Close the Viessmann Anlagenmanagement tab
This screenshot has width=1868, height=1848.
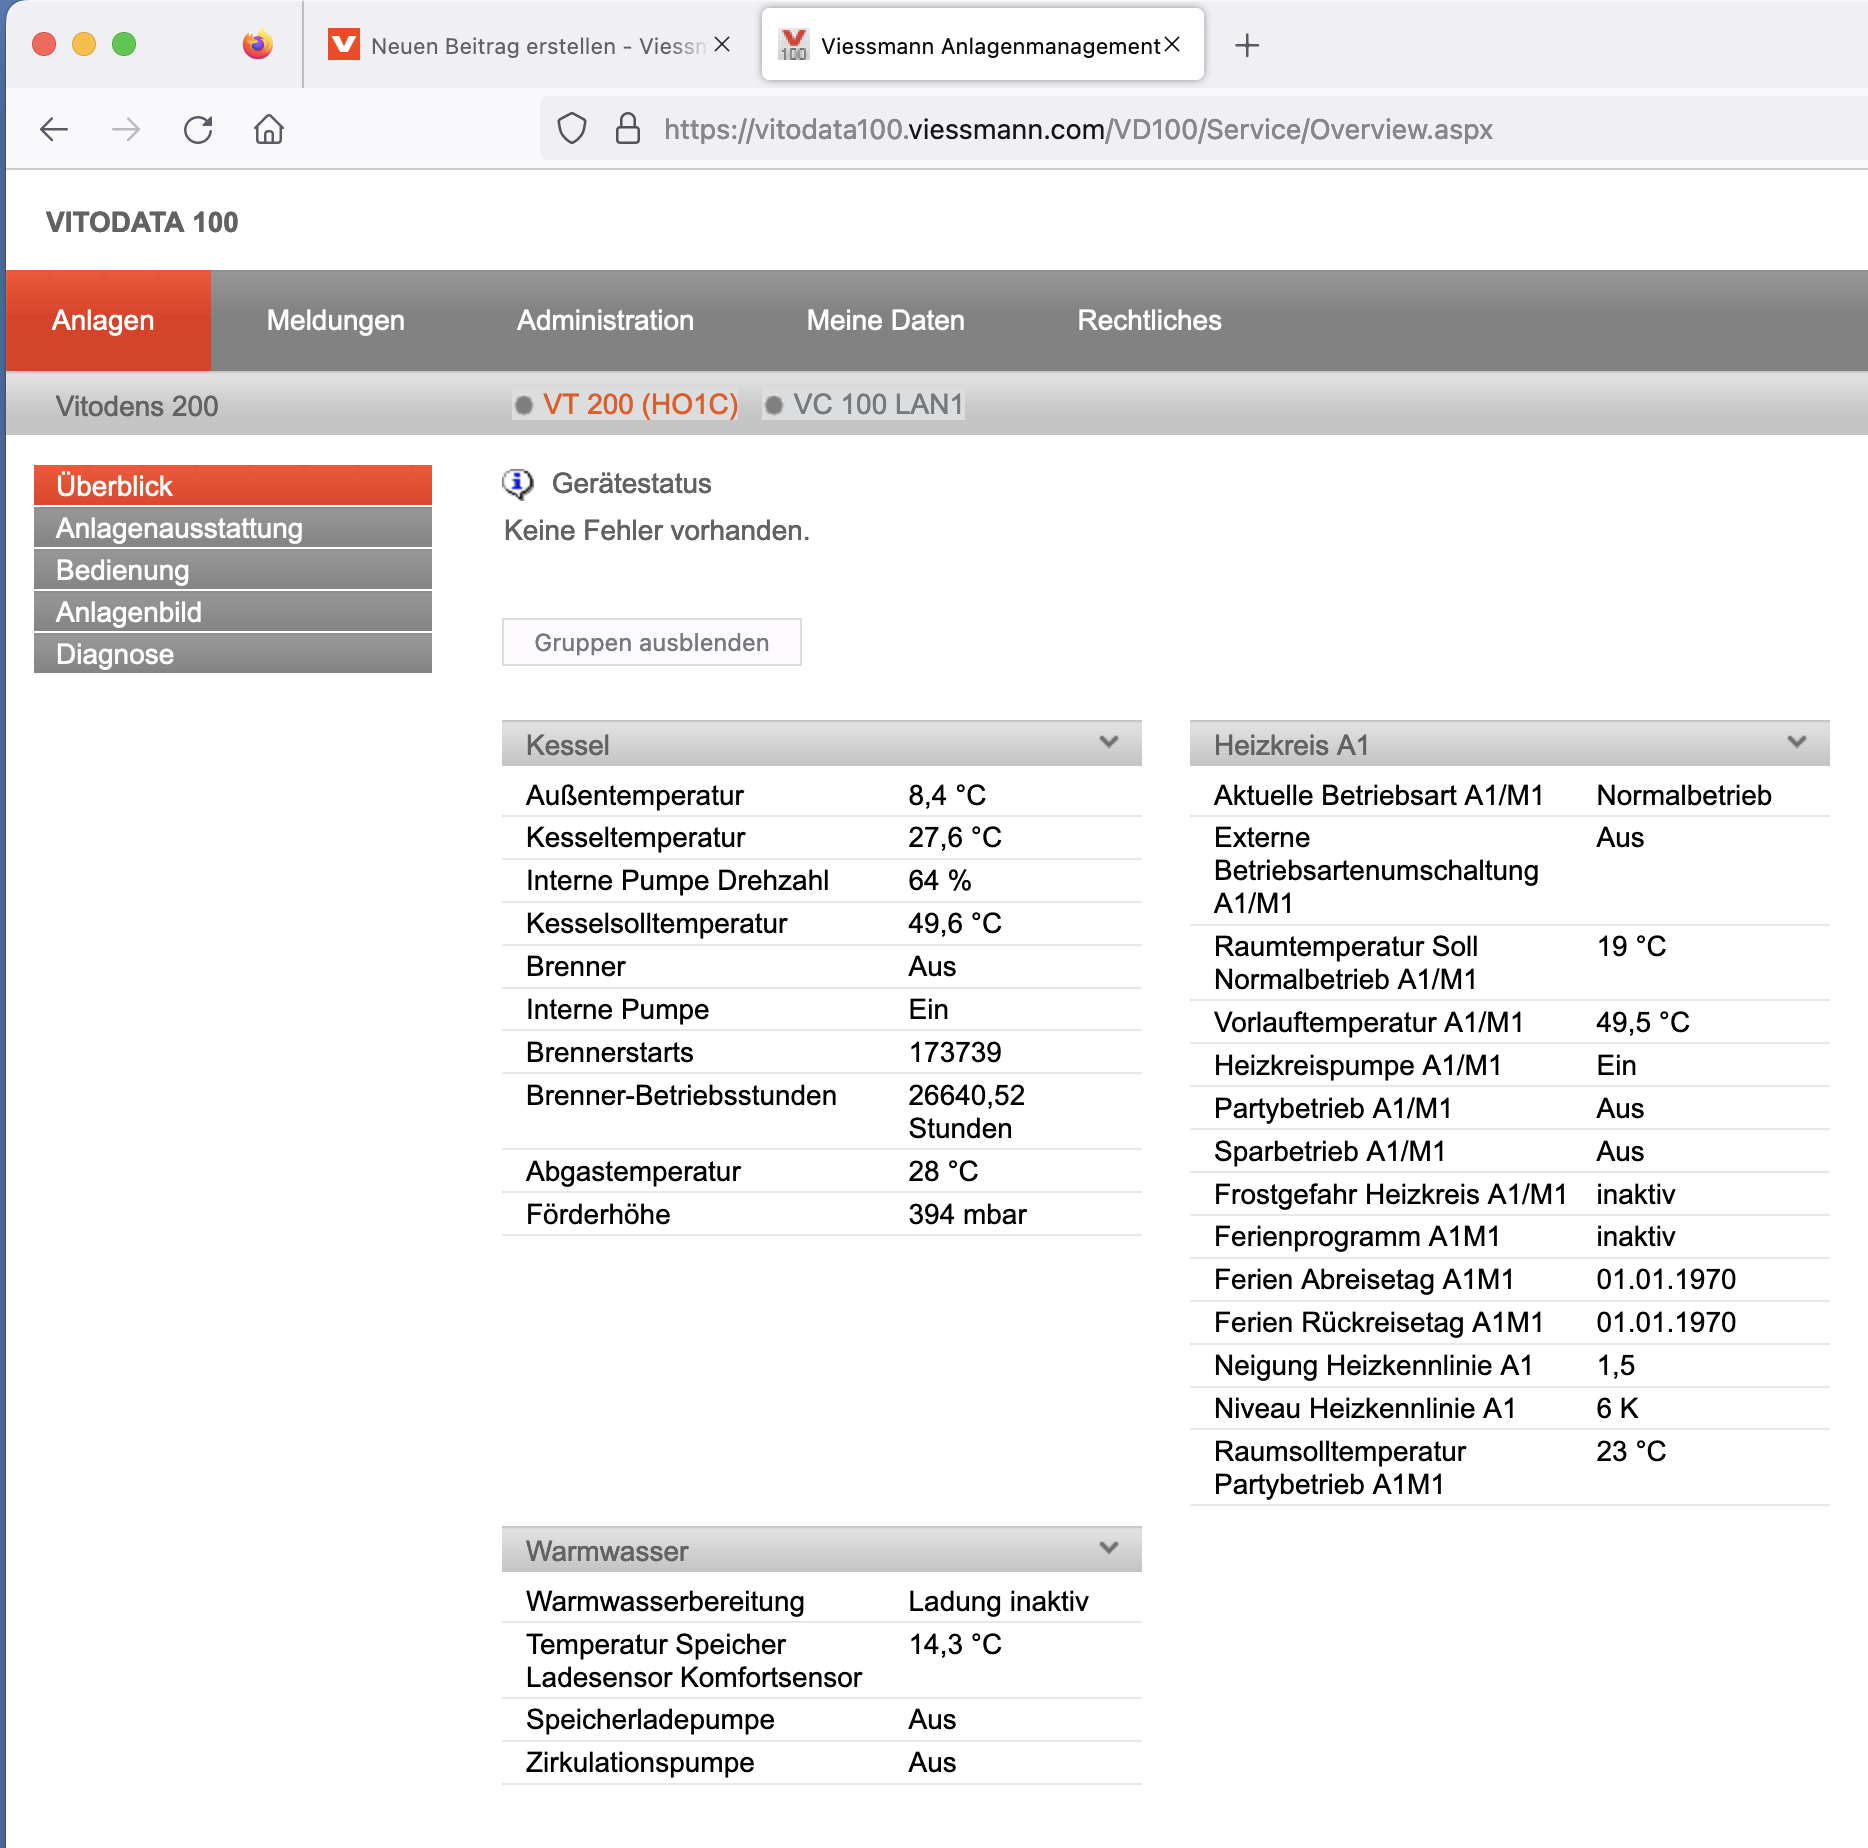(1173, 45)
